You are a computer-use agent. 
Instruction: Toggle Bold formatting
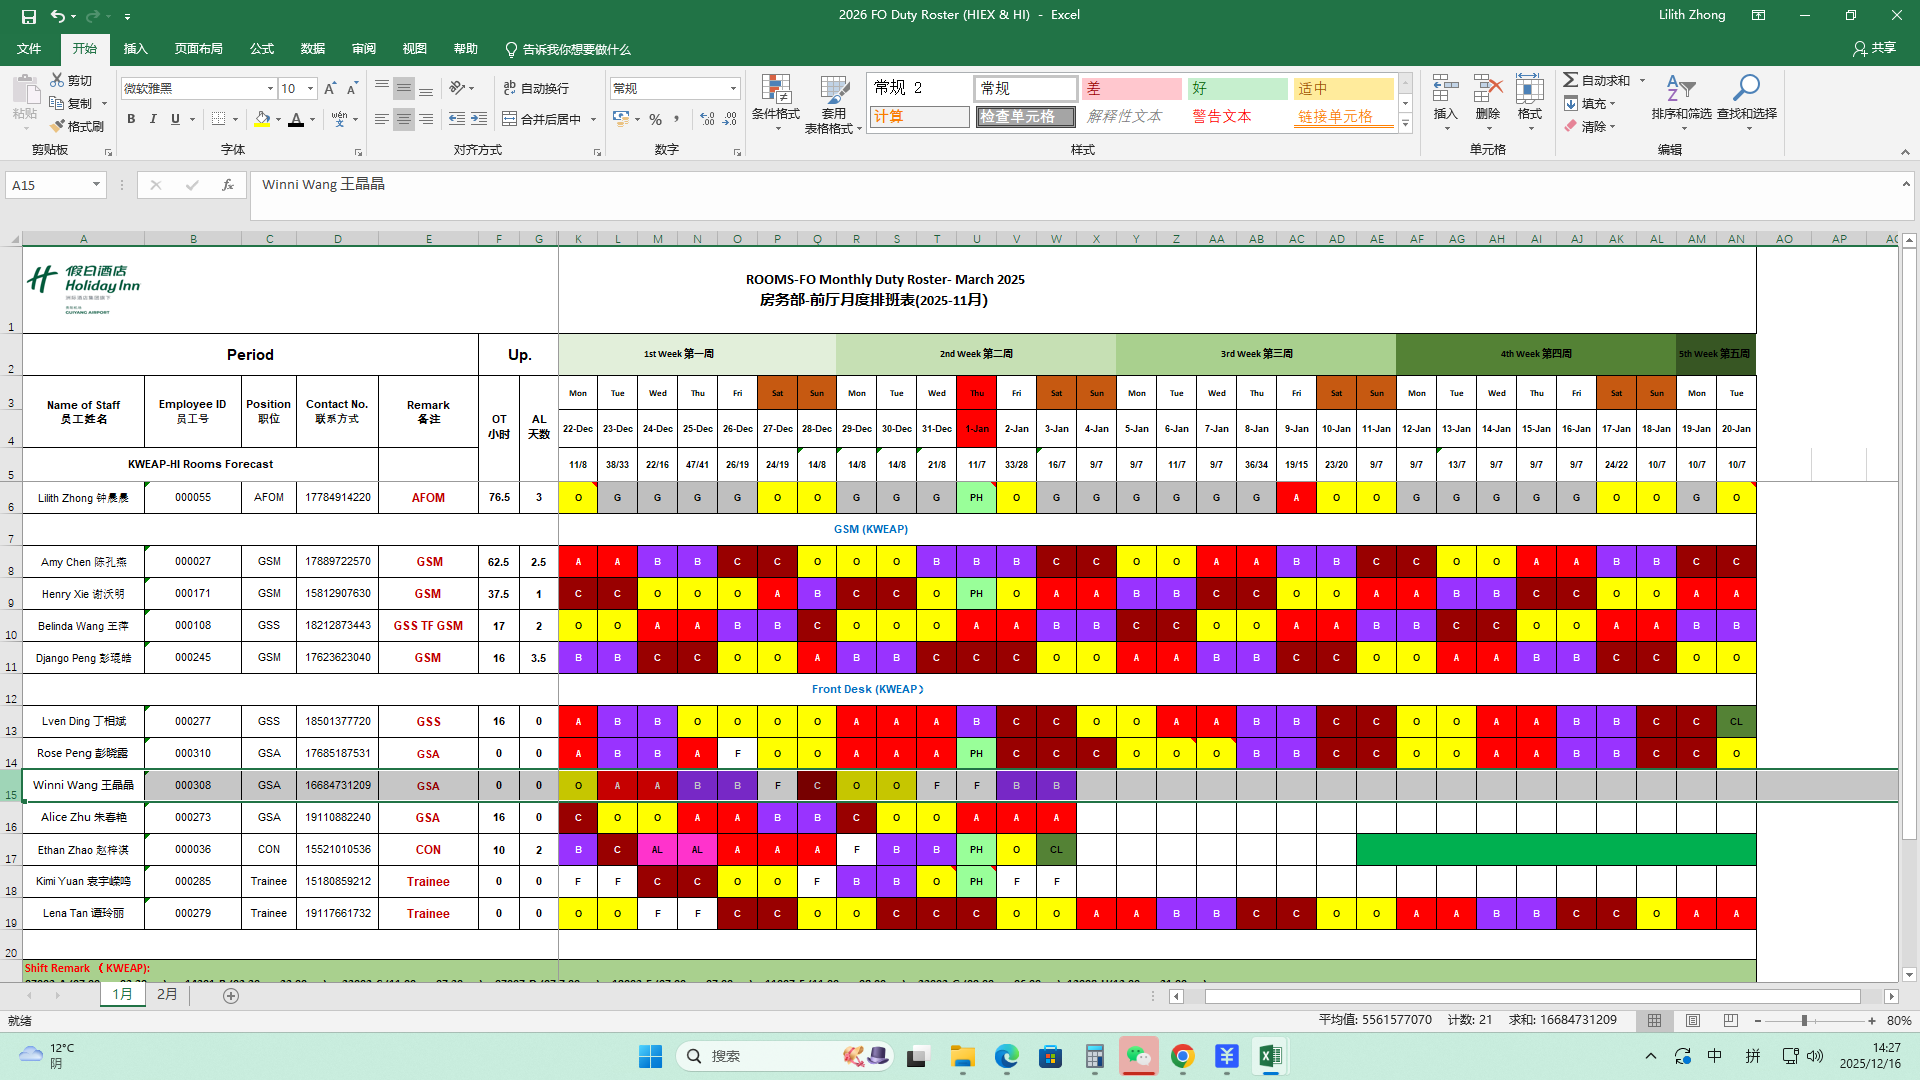[131, 119]
